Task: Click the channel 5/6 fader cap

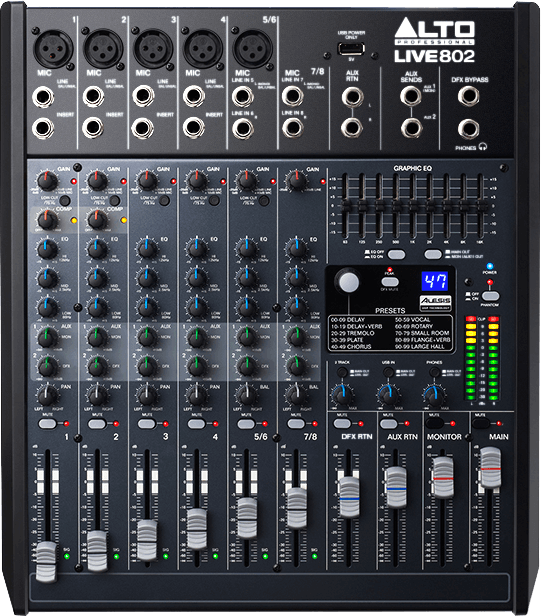Action: click(247, 518)
